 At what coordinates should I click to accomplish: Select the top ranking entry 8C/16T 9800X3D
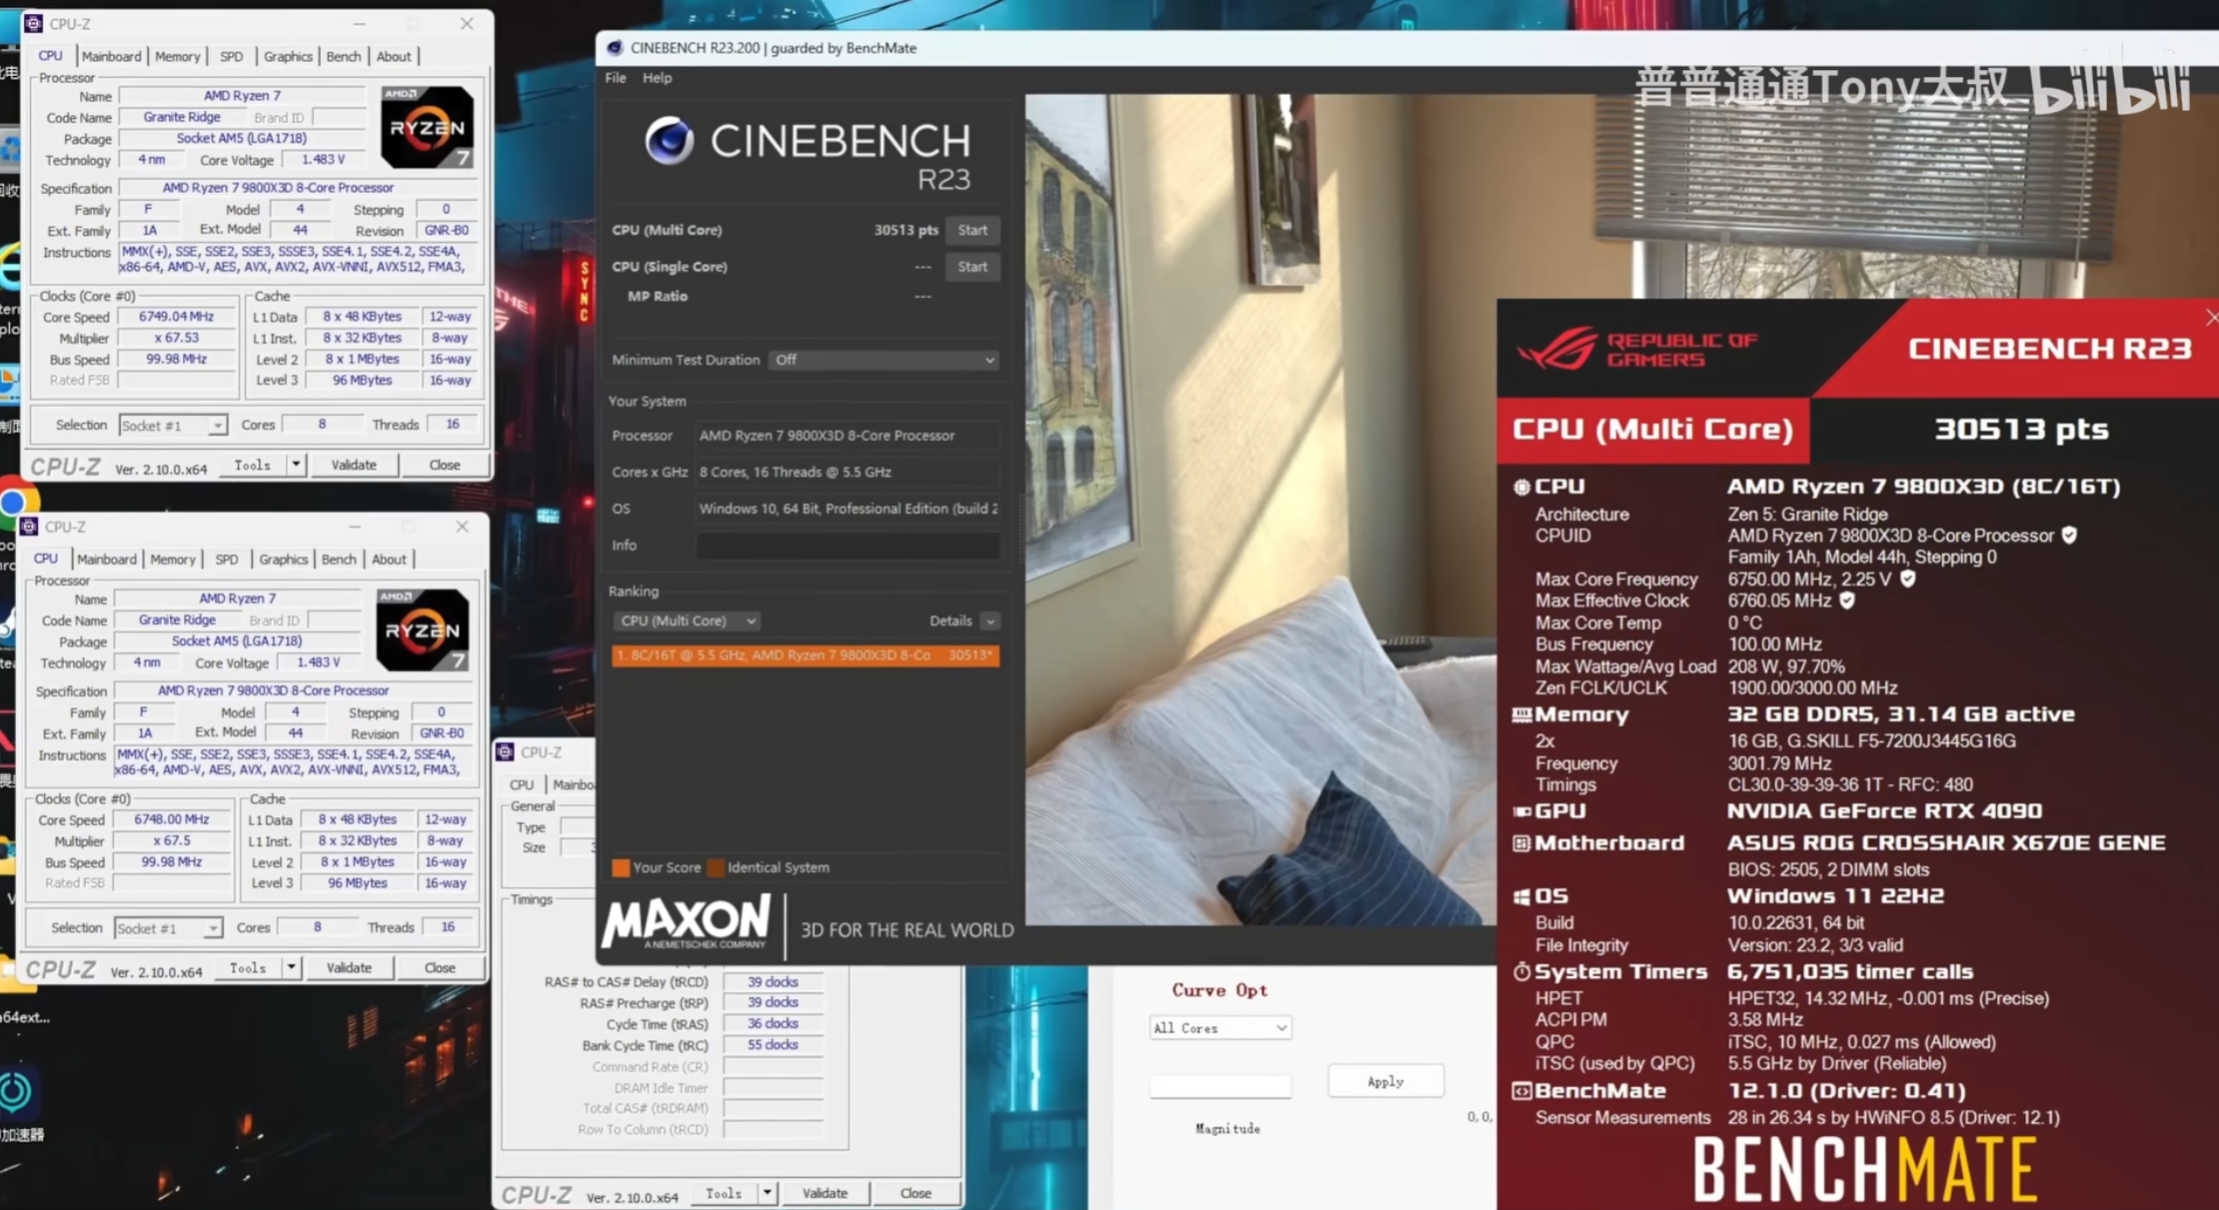(805, 656)
